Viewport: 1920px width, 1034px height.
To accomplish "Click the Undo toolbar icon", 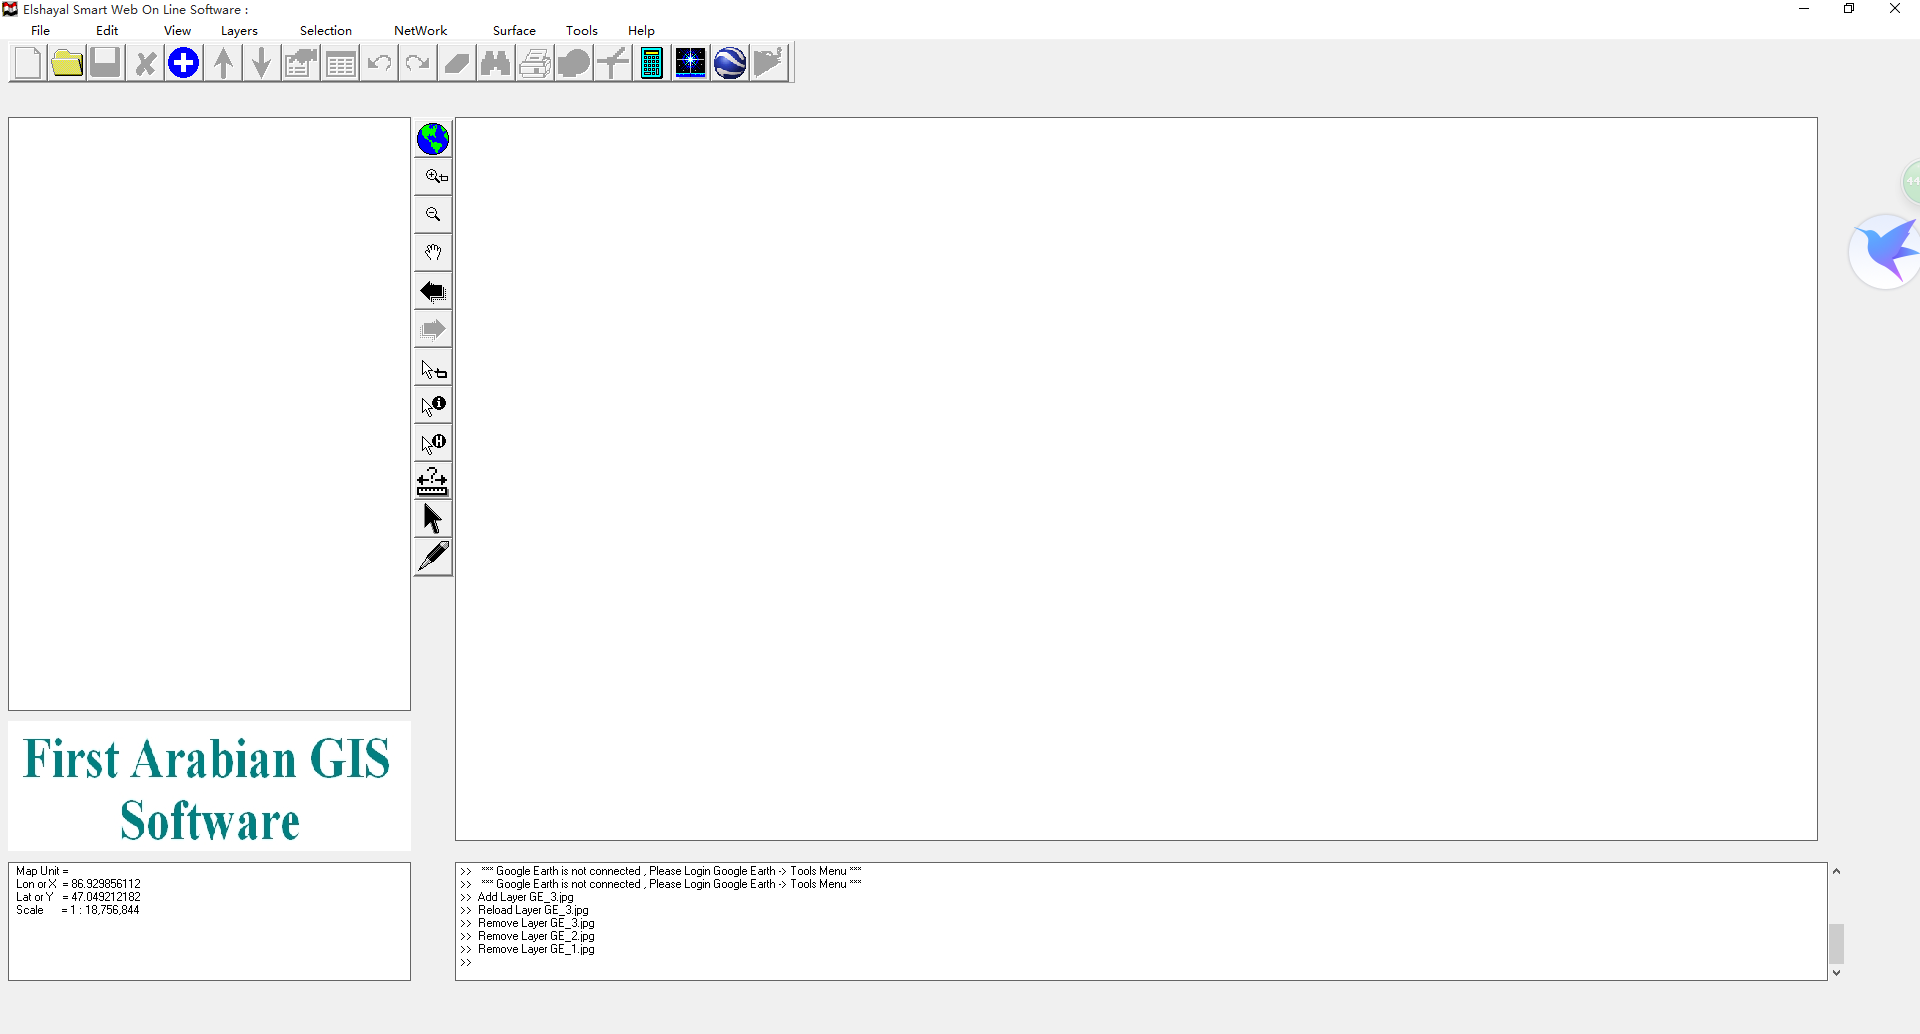I will [379, 63].
